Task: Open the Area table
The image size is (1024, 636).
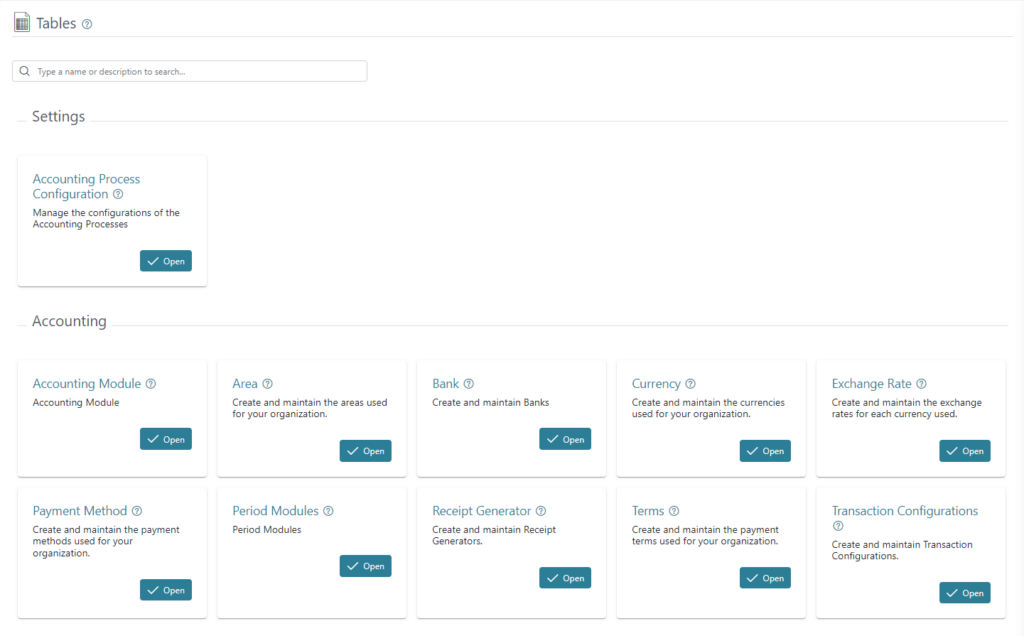Action: pos(365,450)
